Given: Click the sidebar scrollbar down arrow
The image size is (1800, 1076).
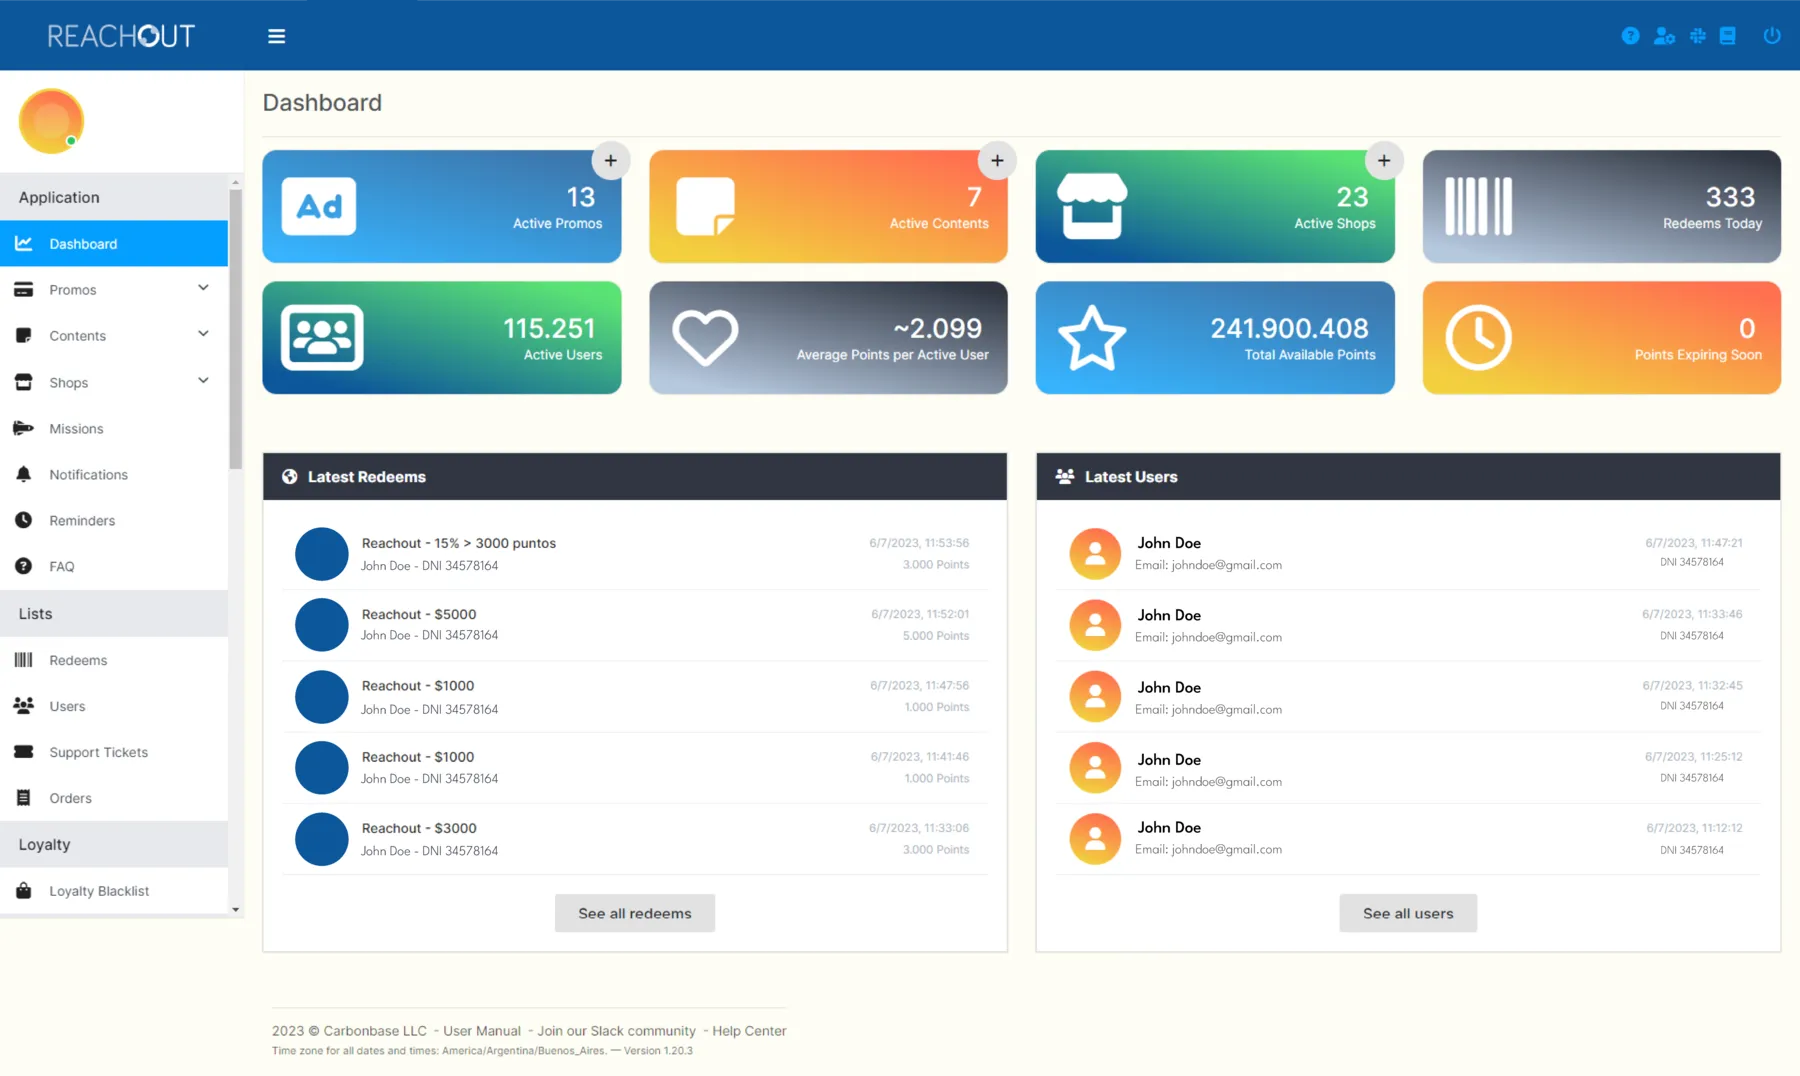Looking at the screenshot, I should tap(236, 910).
